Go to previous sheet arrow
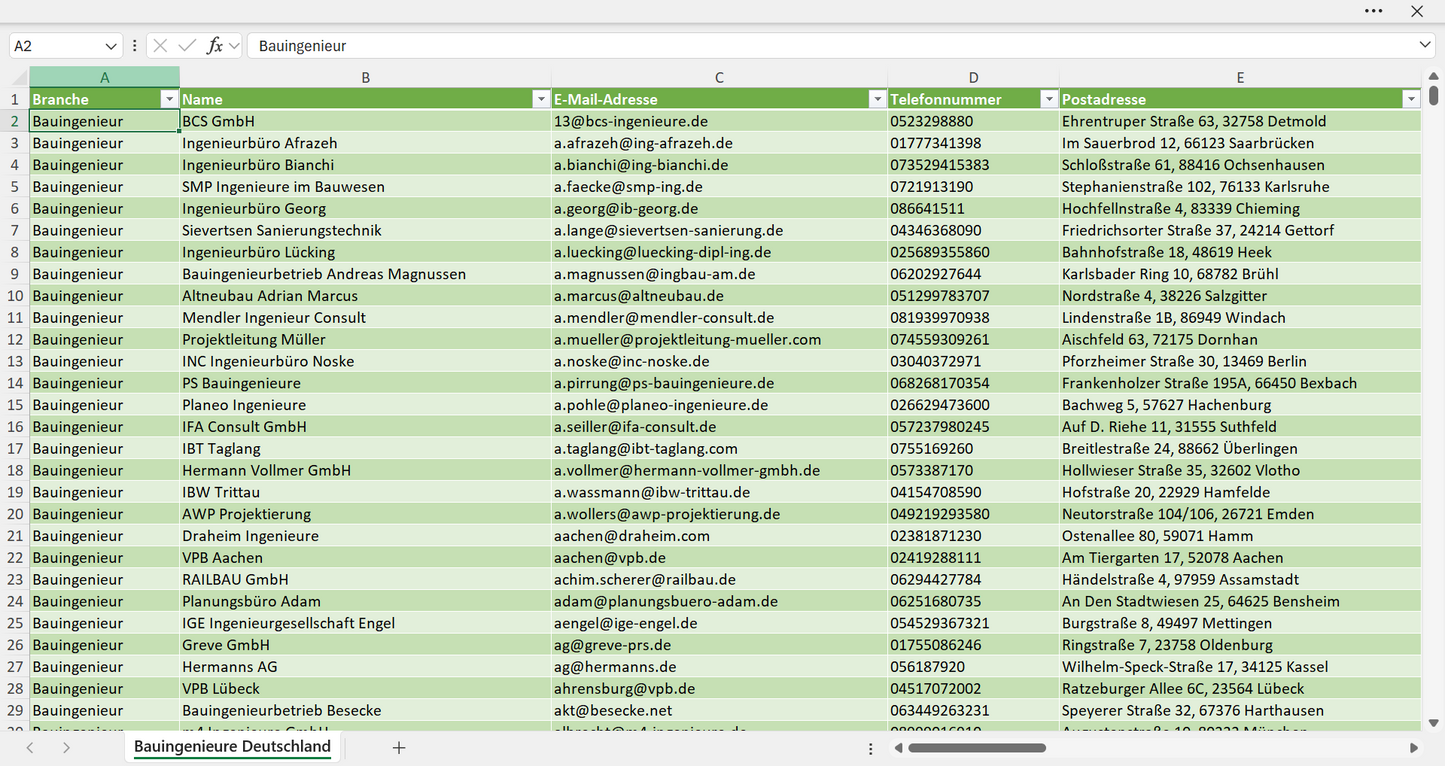This screenshot has width=1445, height=766. click(30, 748)
